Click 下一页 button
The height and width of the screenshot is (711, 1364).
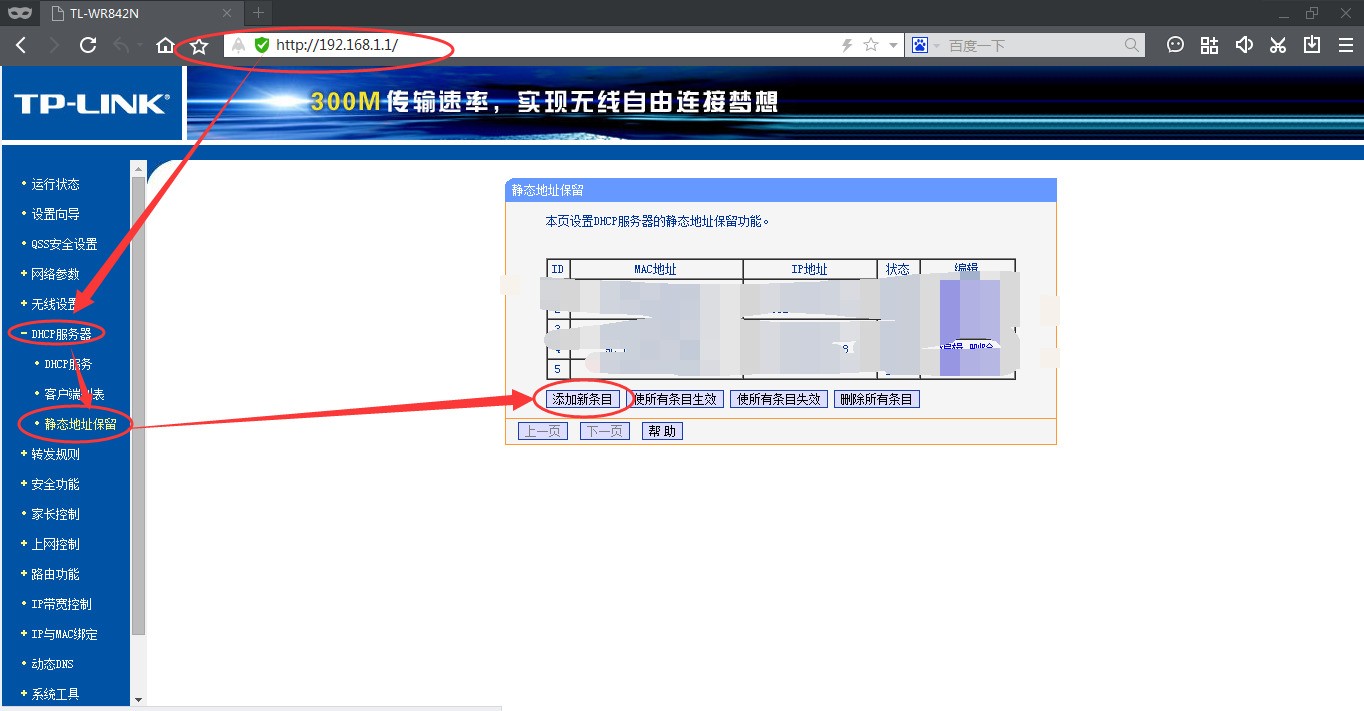point(605,431)
